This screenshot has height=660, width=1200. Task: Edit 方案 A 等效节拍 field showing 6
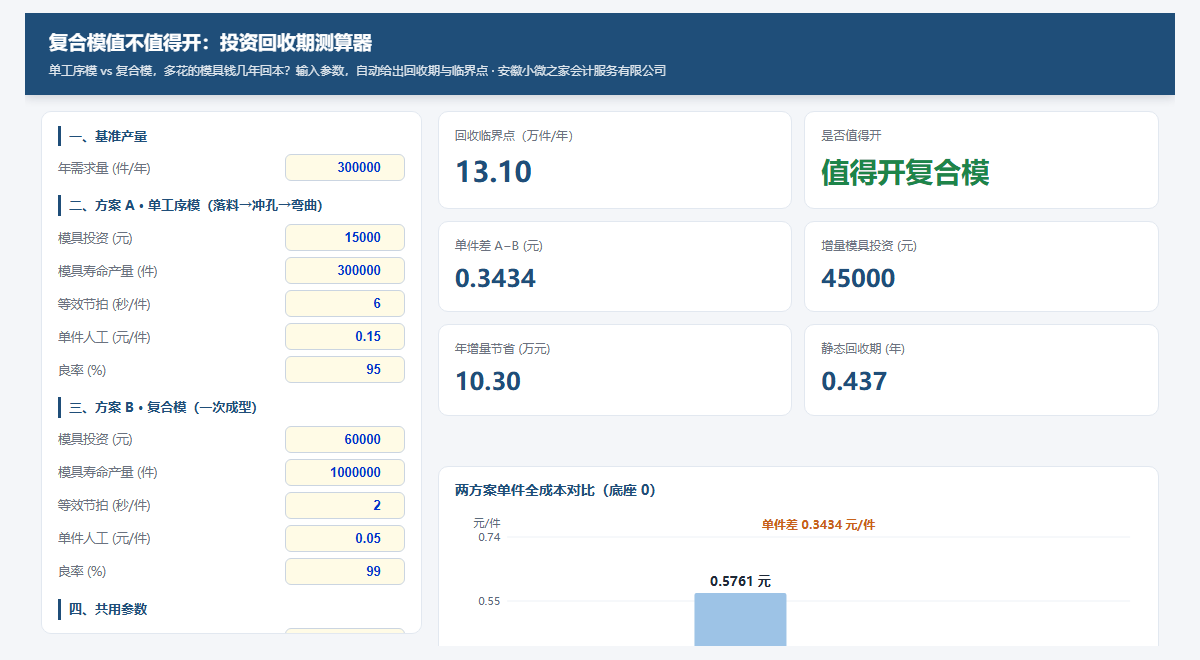pyautogui.click(x=345, y=304)
